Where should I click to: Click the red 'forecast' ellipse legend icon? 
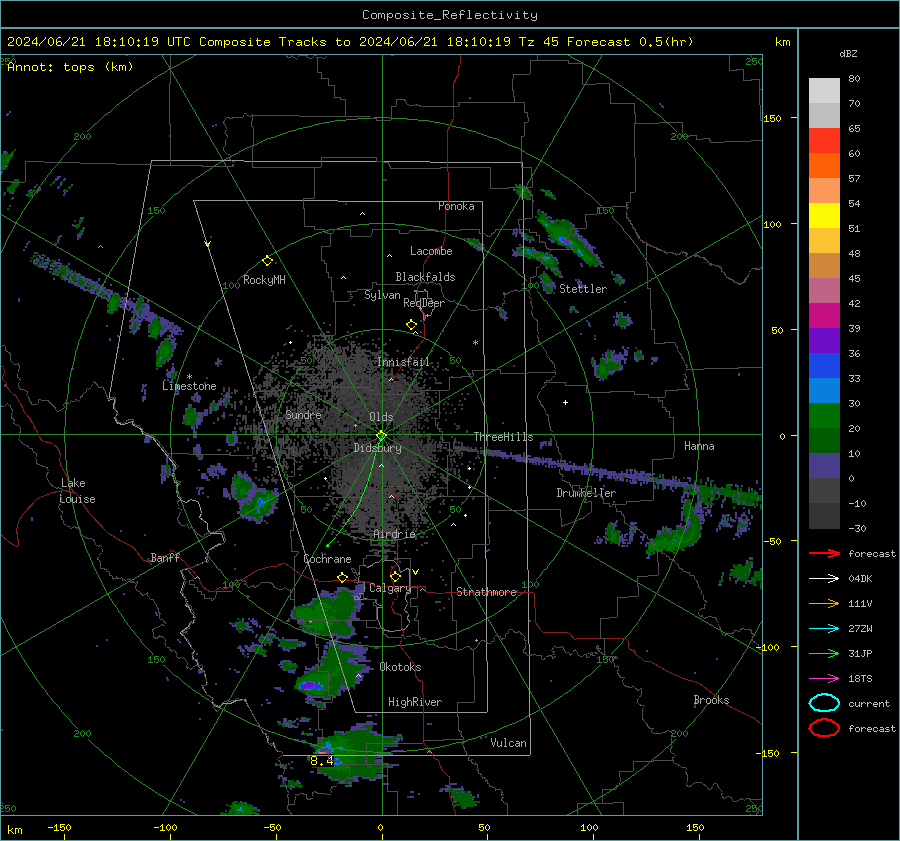tap(824, 728)
